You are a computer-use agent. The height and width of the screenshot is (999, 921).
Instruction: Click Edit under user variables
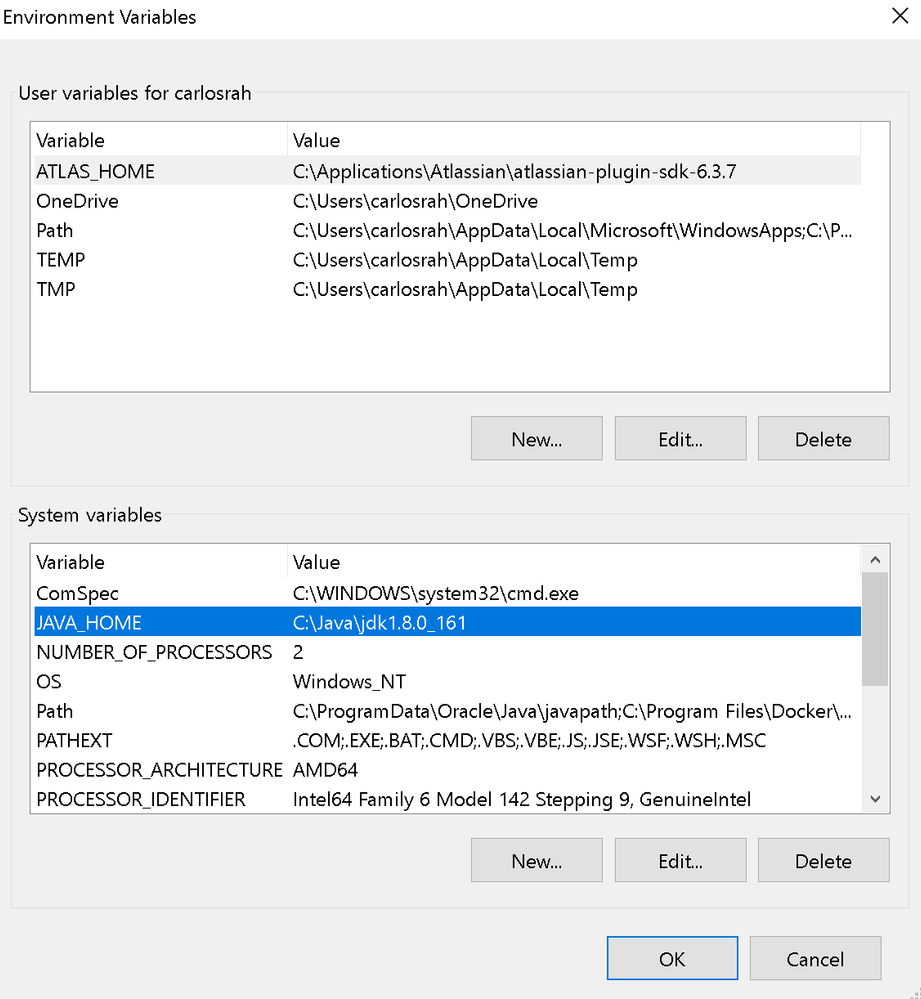pyautogui.click(x=680, y=438)
